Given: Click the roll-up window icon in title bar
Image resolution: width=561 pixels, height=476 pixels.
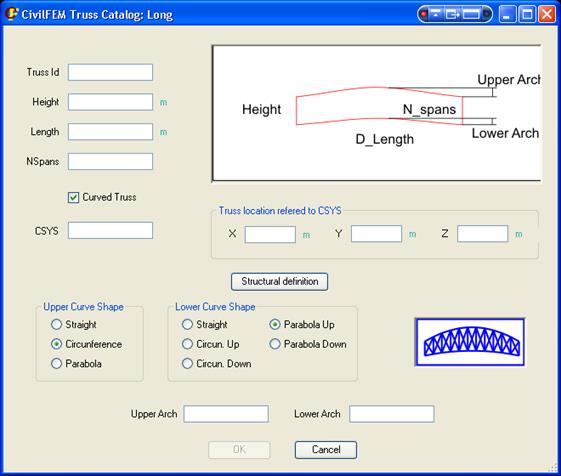Looking at the screenshot, I should tap(436, 14).
